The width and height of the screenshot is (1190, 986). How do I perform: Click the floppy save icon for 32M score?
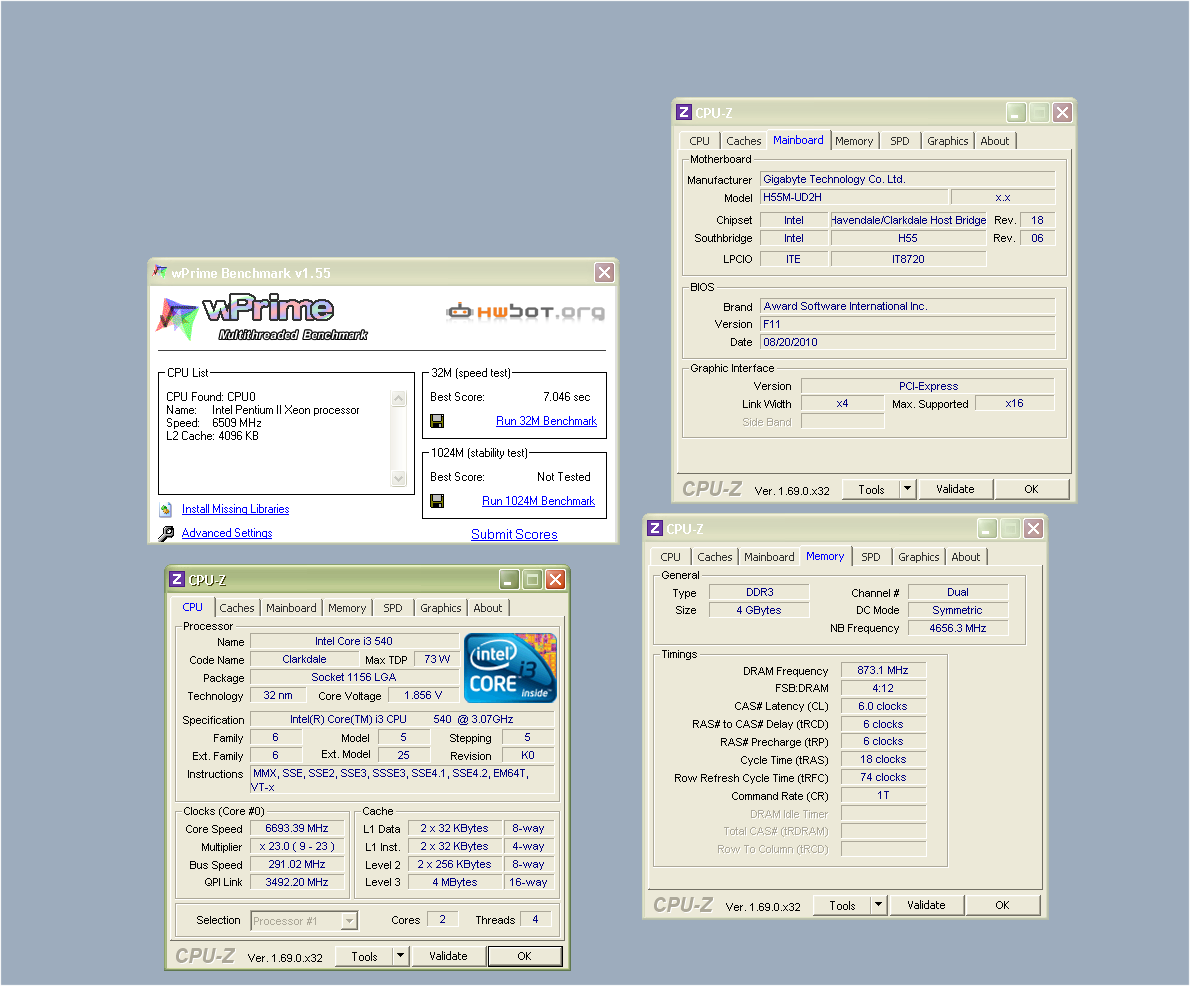437,421
